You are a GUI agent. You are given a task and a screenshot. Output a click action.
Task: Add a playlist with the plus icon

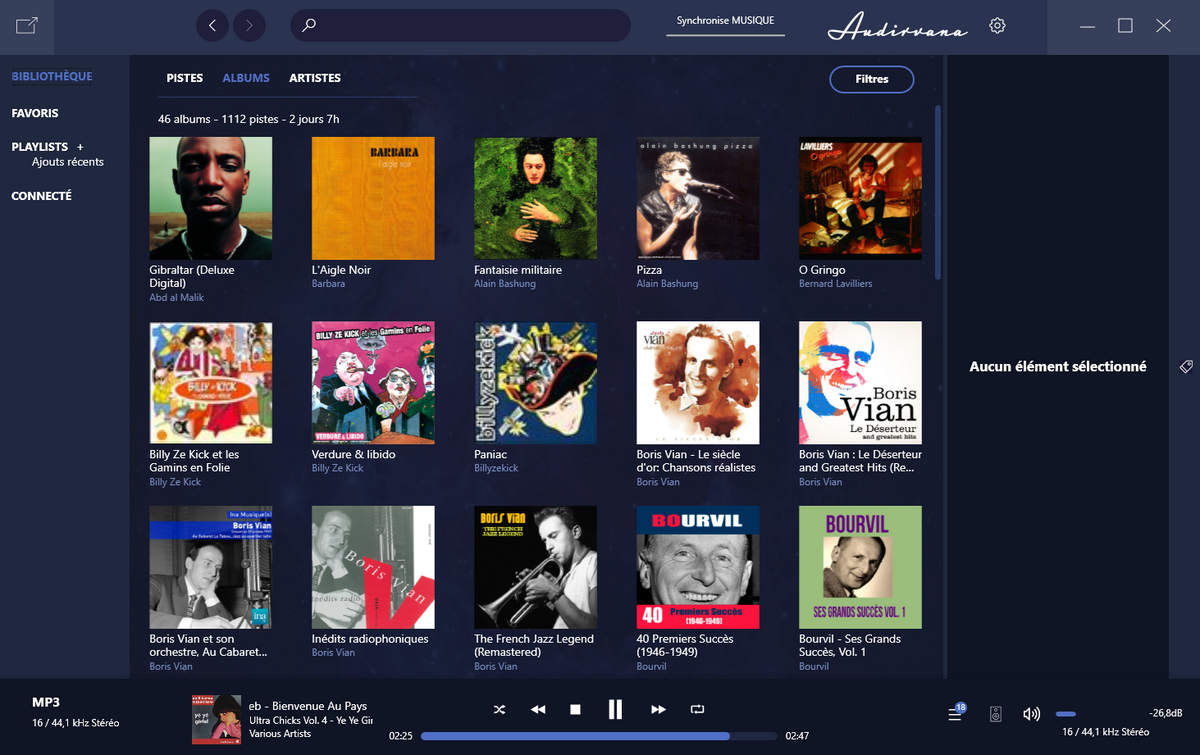coord(80,147)
